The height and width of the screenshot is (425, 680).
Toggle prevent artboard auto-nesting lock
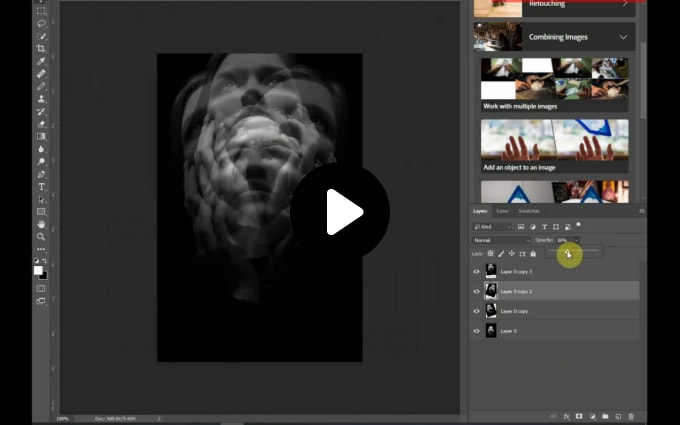coord(522,254)
